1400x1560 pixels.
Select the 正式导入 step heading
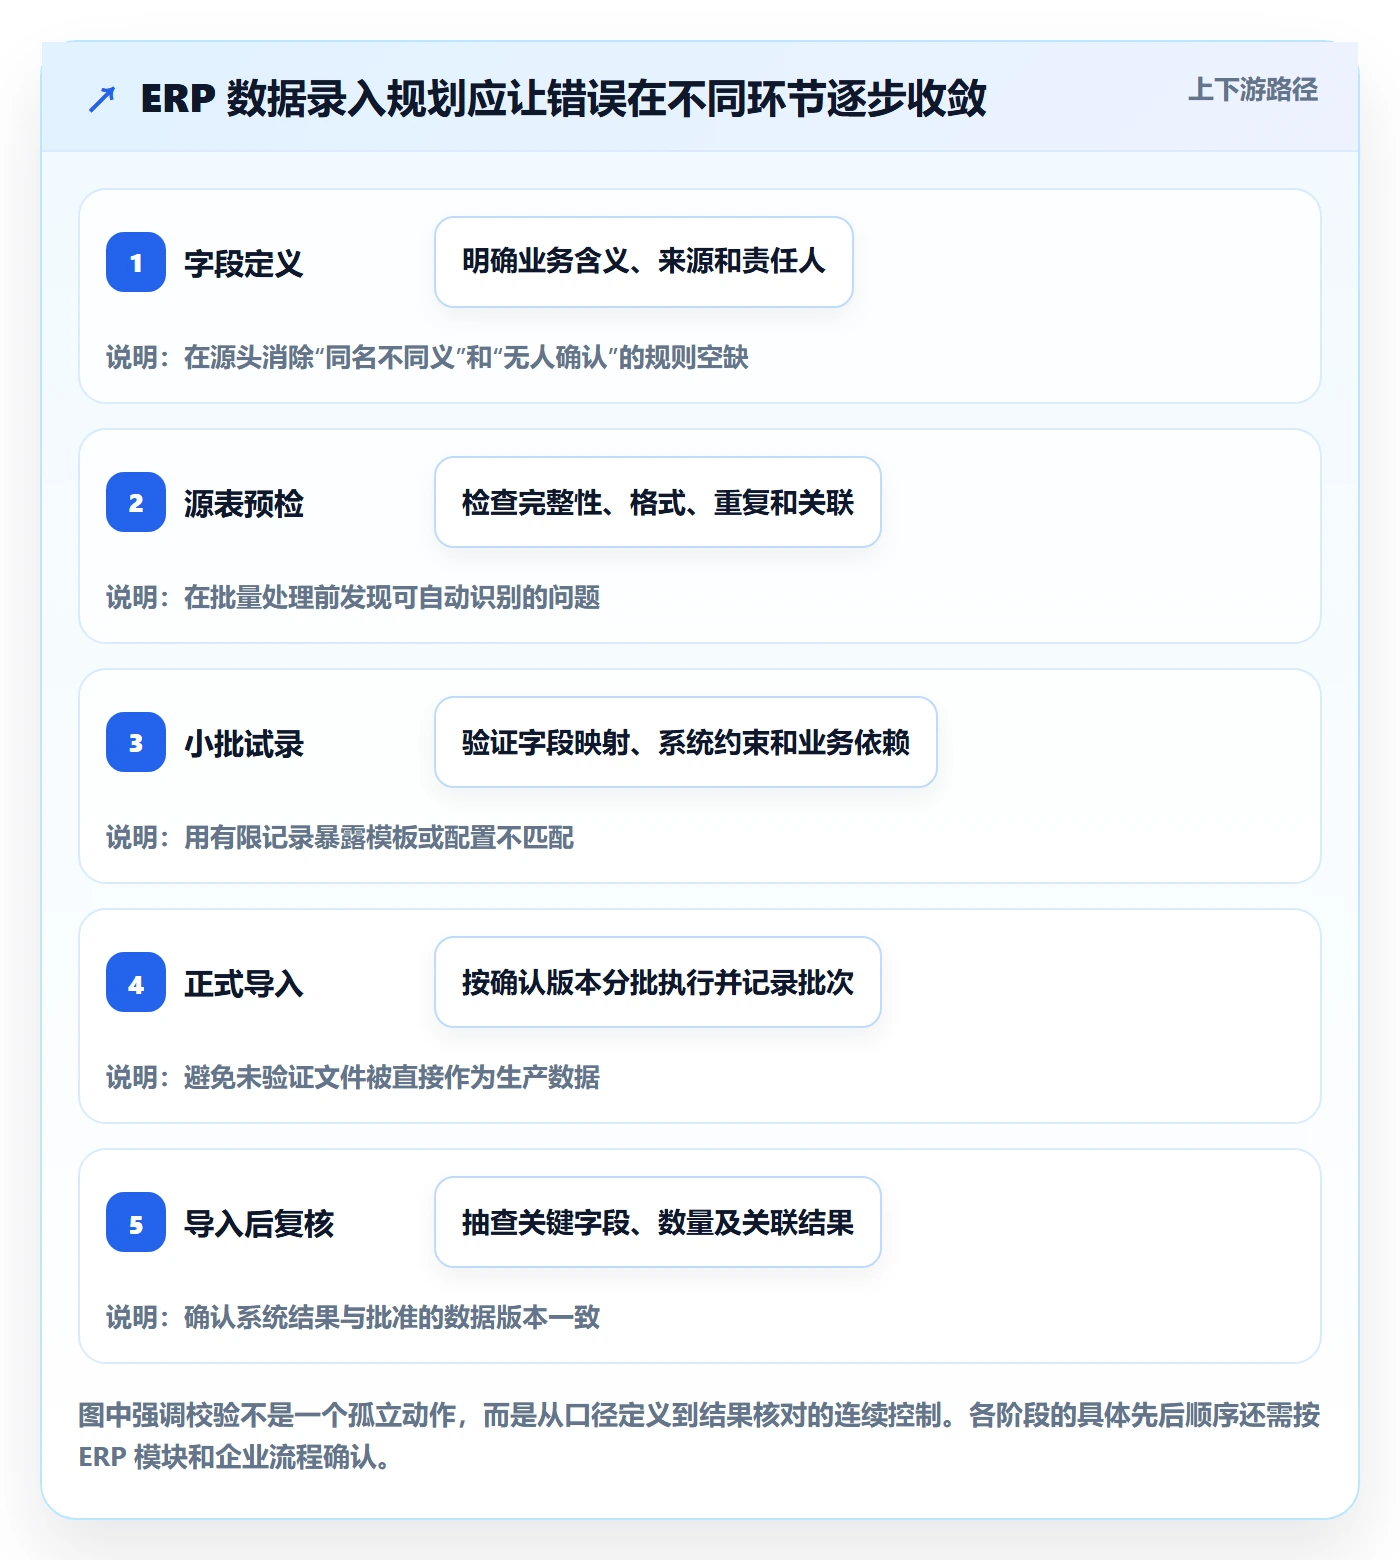(x=243, y=984)
